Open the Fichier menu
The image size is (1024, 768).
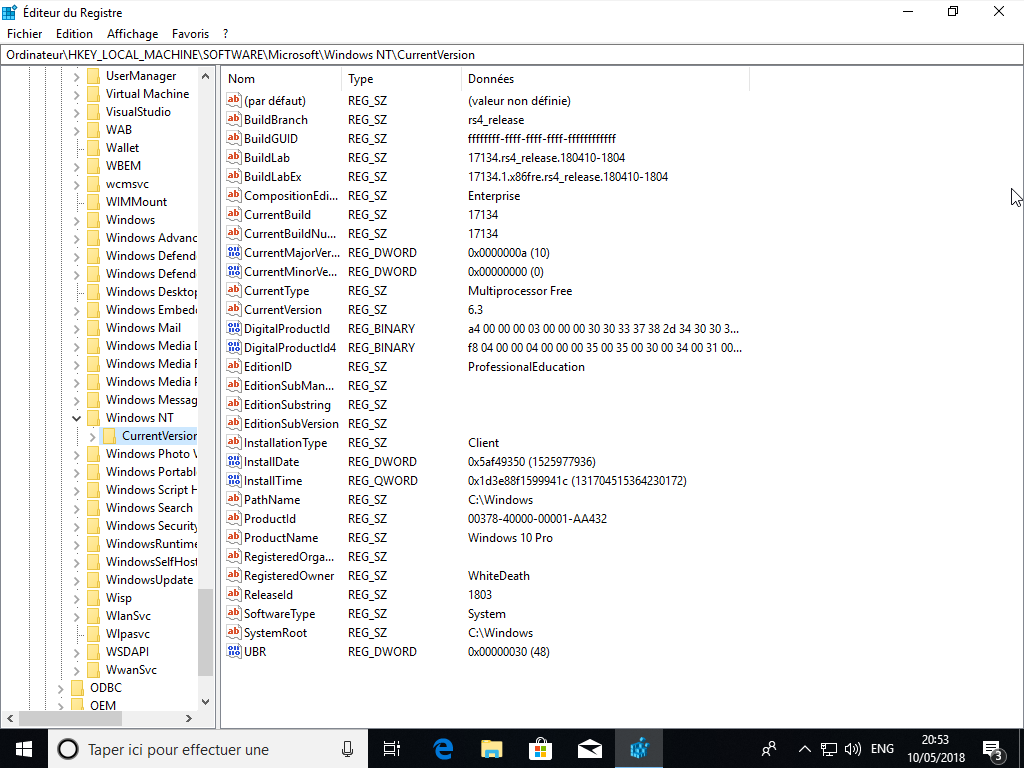[x=25, y=34]
